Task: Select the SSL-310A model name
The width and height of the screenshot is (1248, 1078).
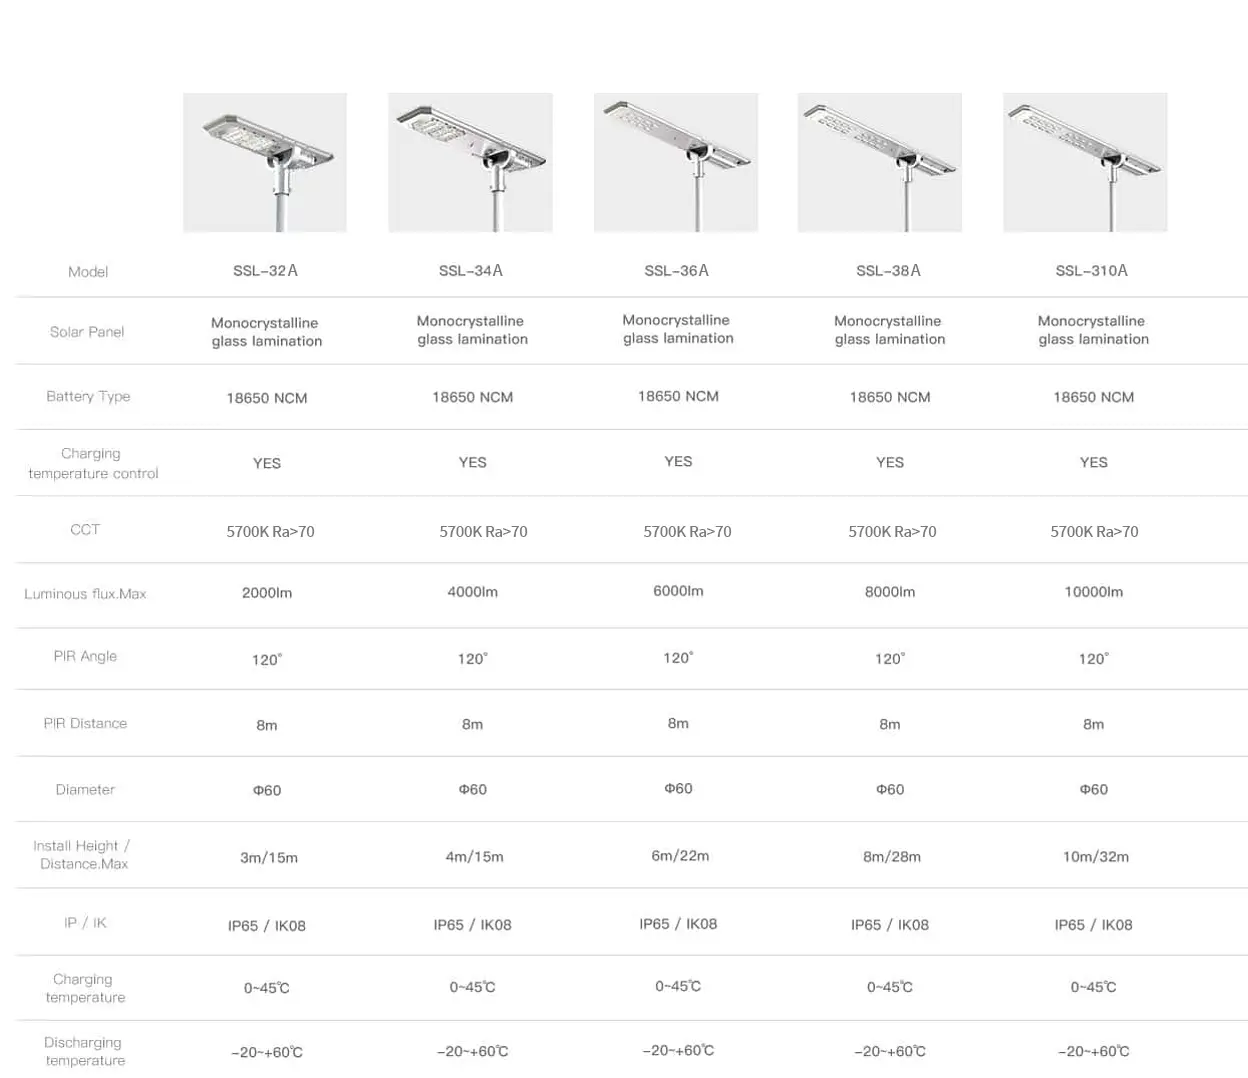Action: (1092, 271)
